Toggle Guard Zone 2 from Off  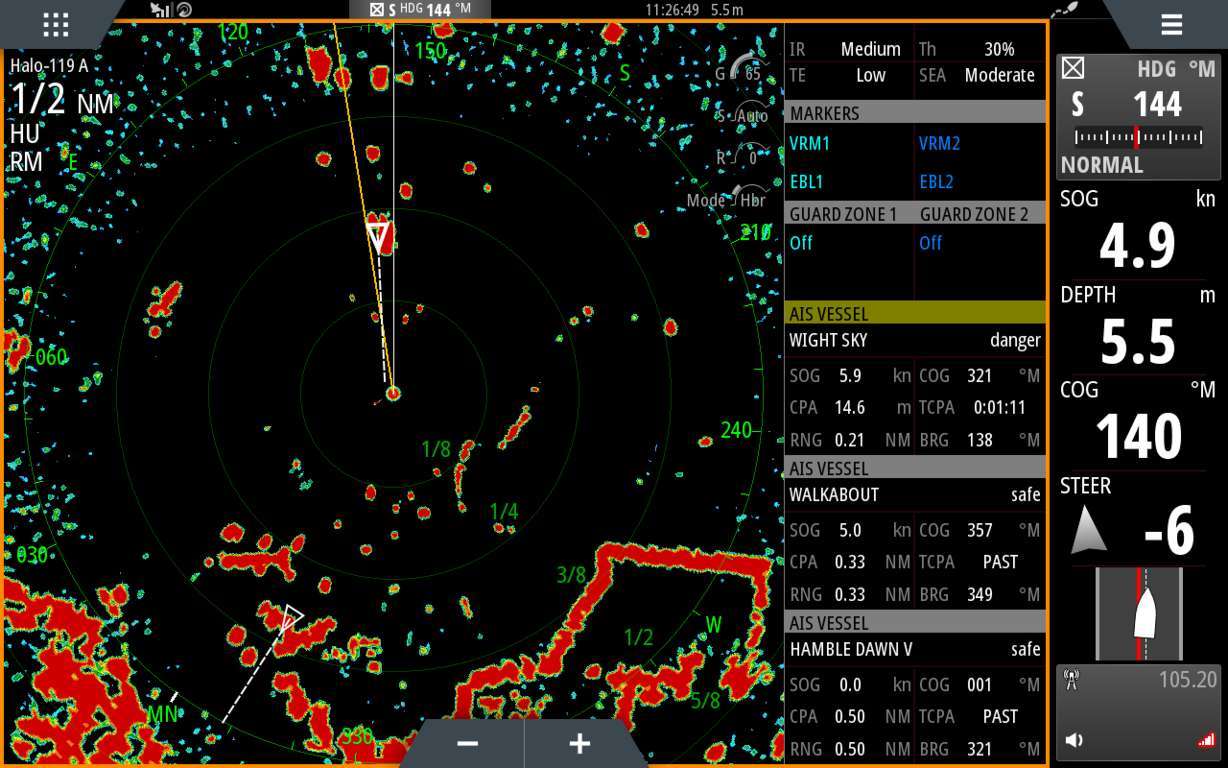point(930,242)
